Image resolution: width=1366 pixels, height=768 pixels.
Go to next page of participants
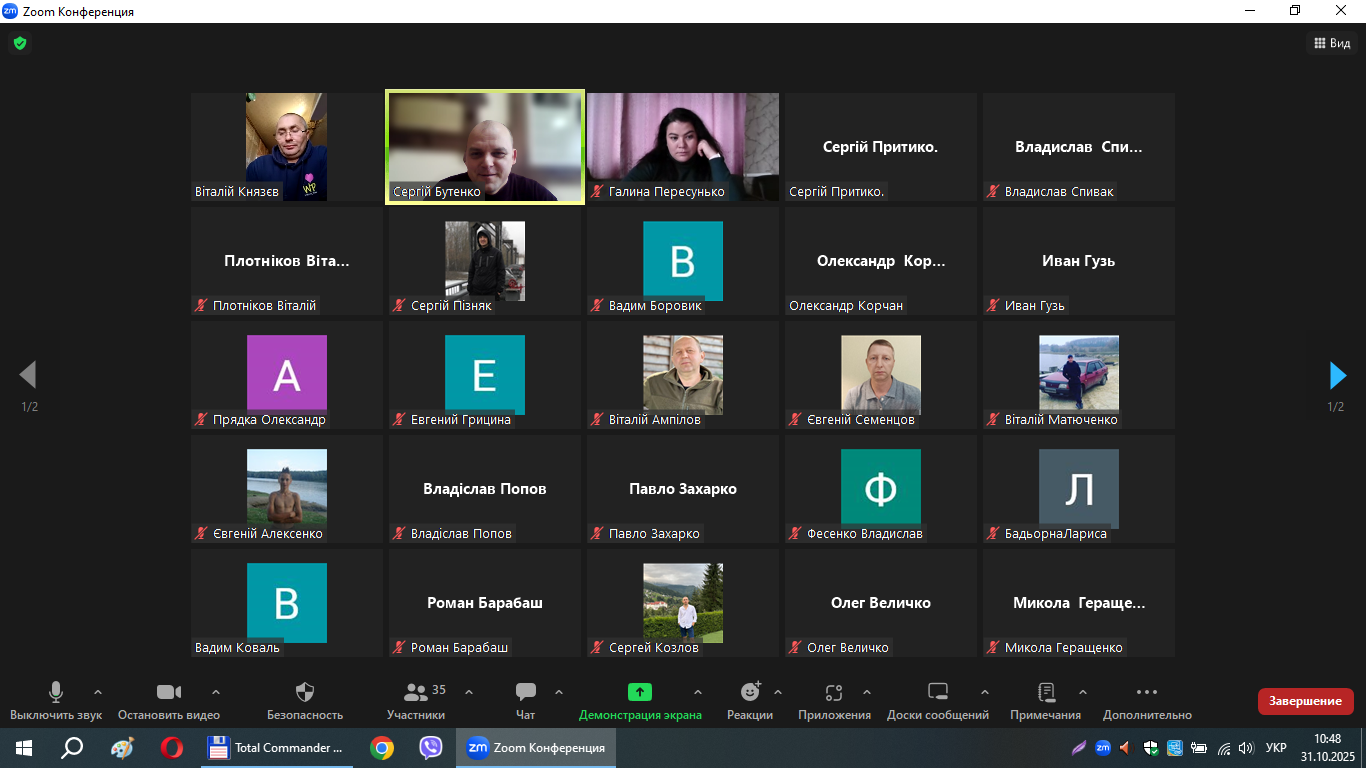click(x=1337, y=375)
